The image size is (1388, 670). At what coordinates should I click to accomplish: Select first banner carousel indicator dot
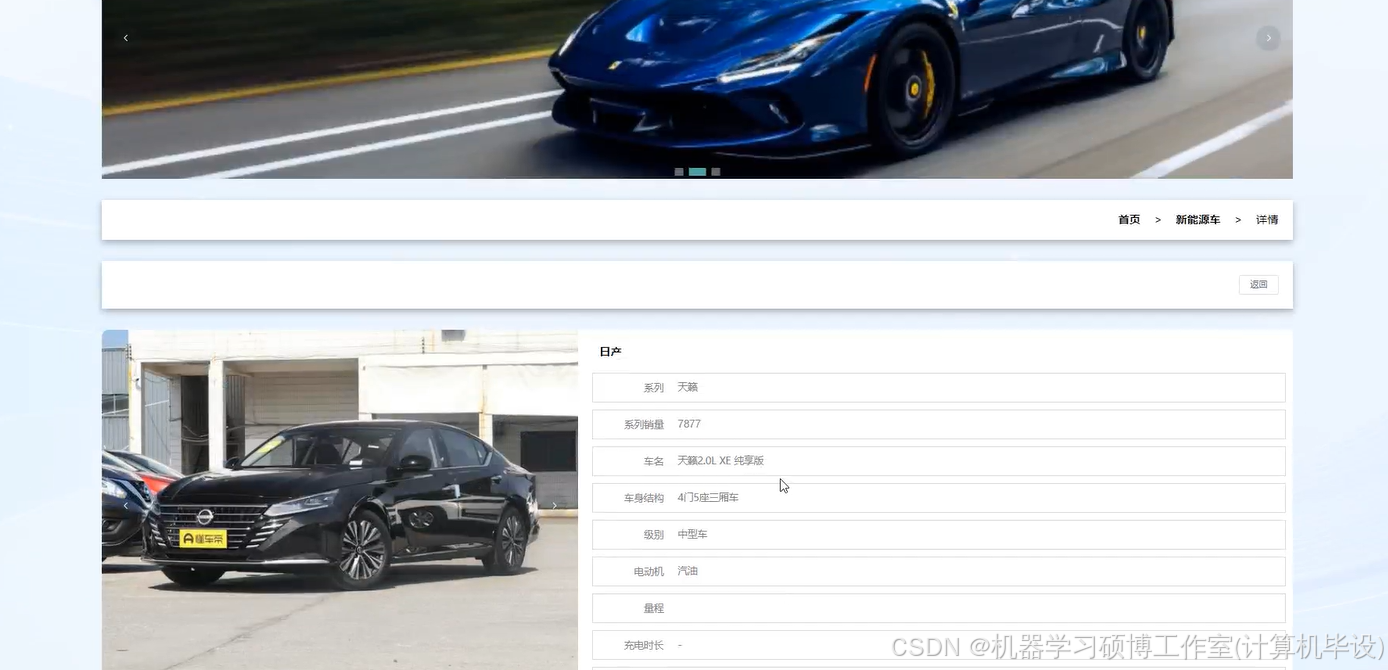(679, 172)
